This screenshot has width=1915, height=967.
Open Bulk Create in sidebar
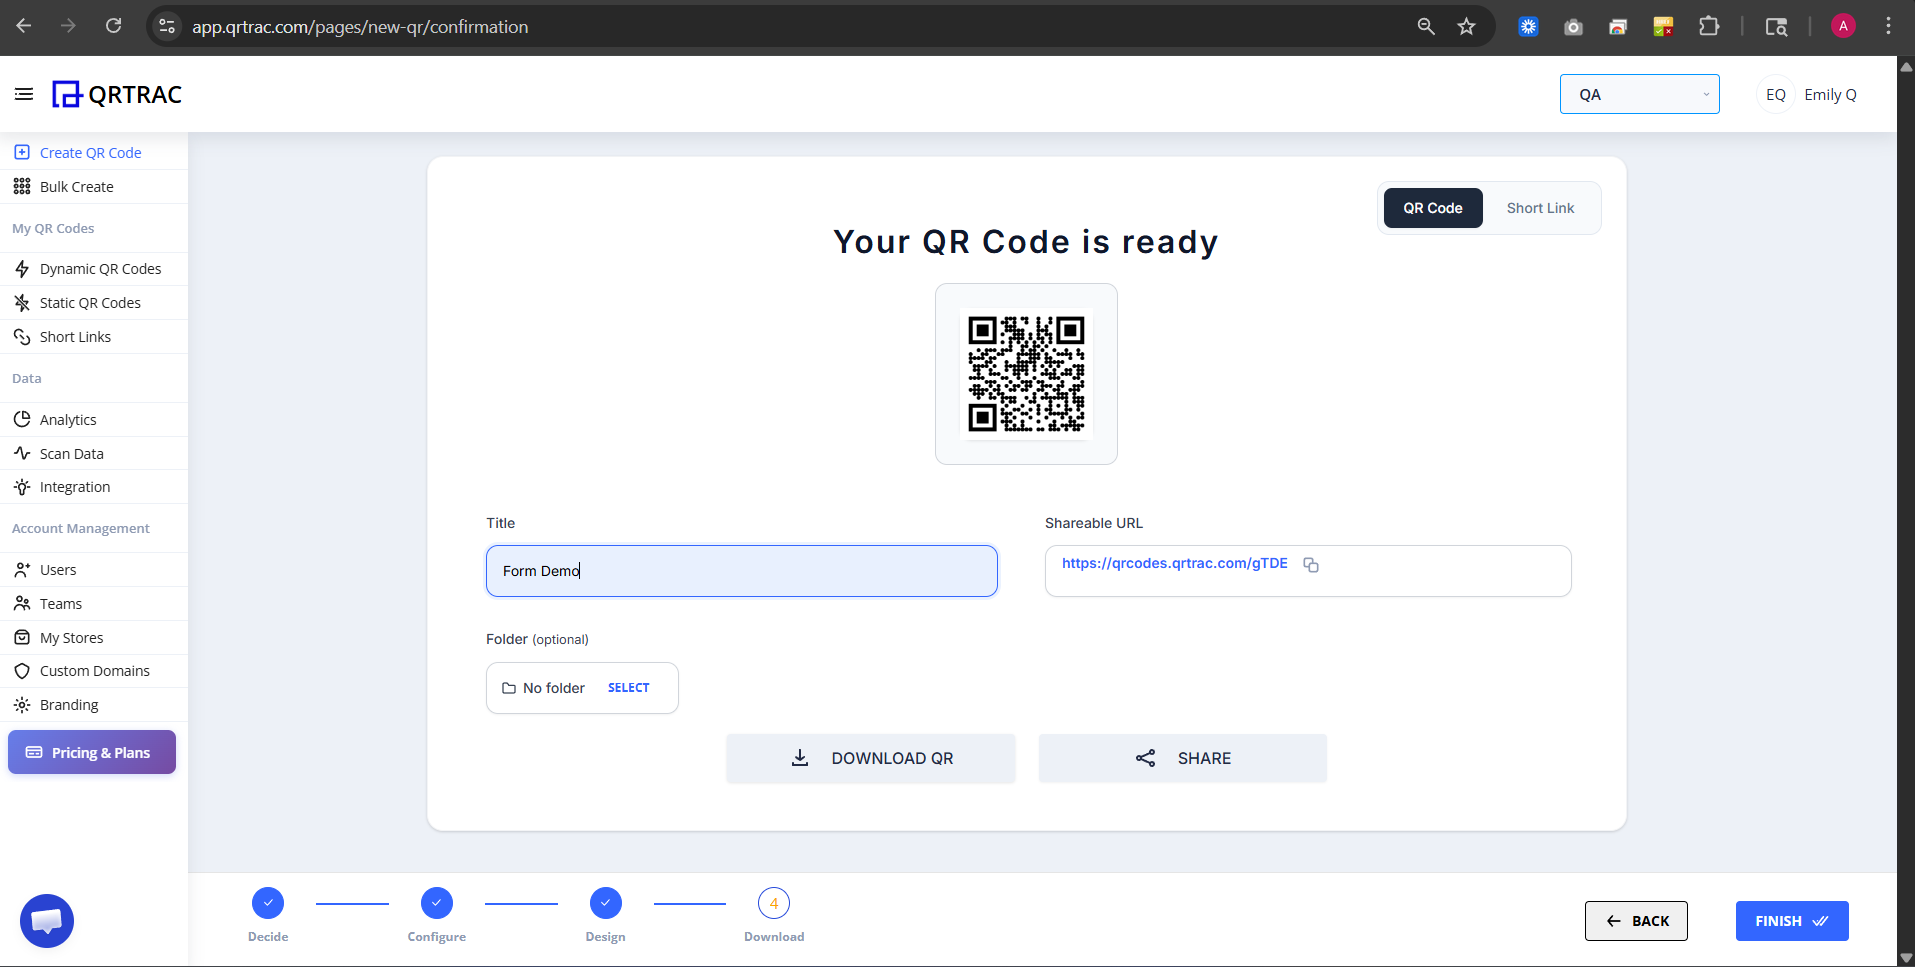coord(77,187)
